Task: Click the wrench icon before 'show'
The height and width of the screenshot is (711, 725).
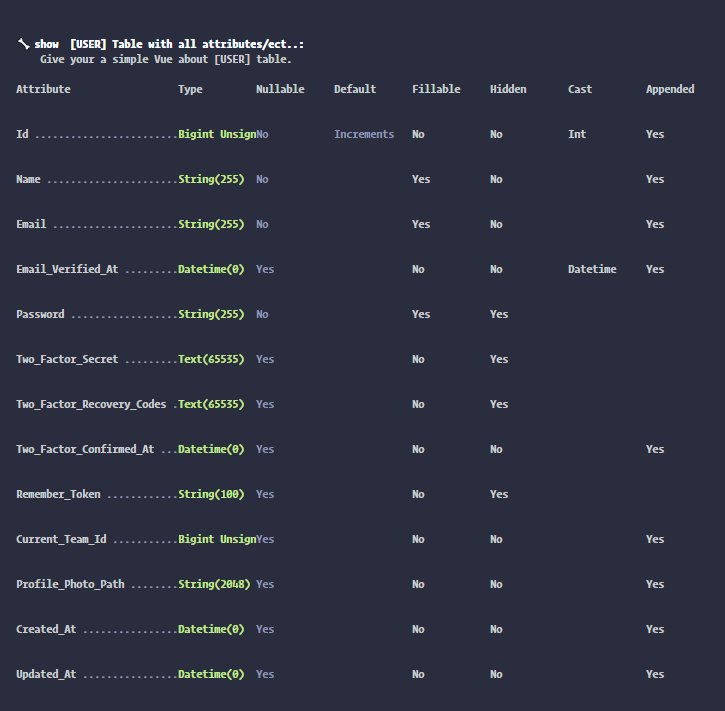Action: 23,44
